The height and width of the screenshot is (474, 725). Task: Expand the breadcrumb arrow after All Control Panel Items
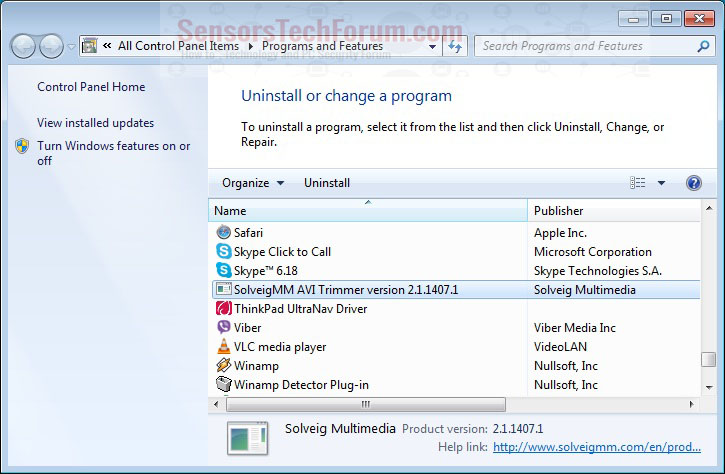pyautogui.click(x=251, y=46)
